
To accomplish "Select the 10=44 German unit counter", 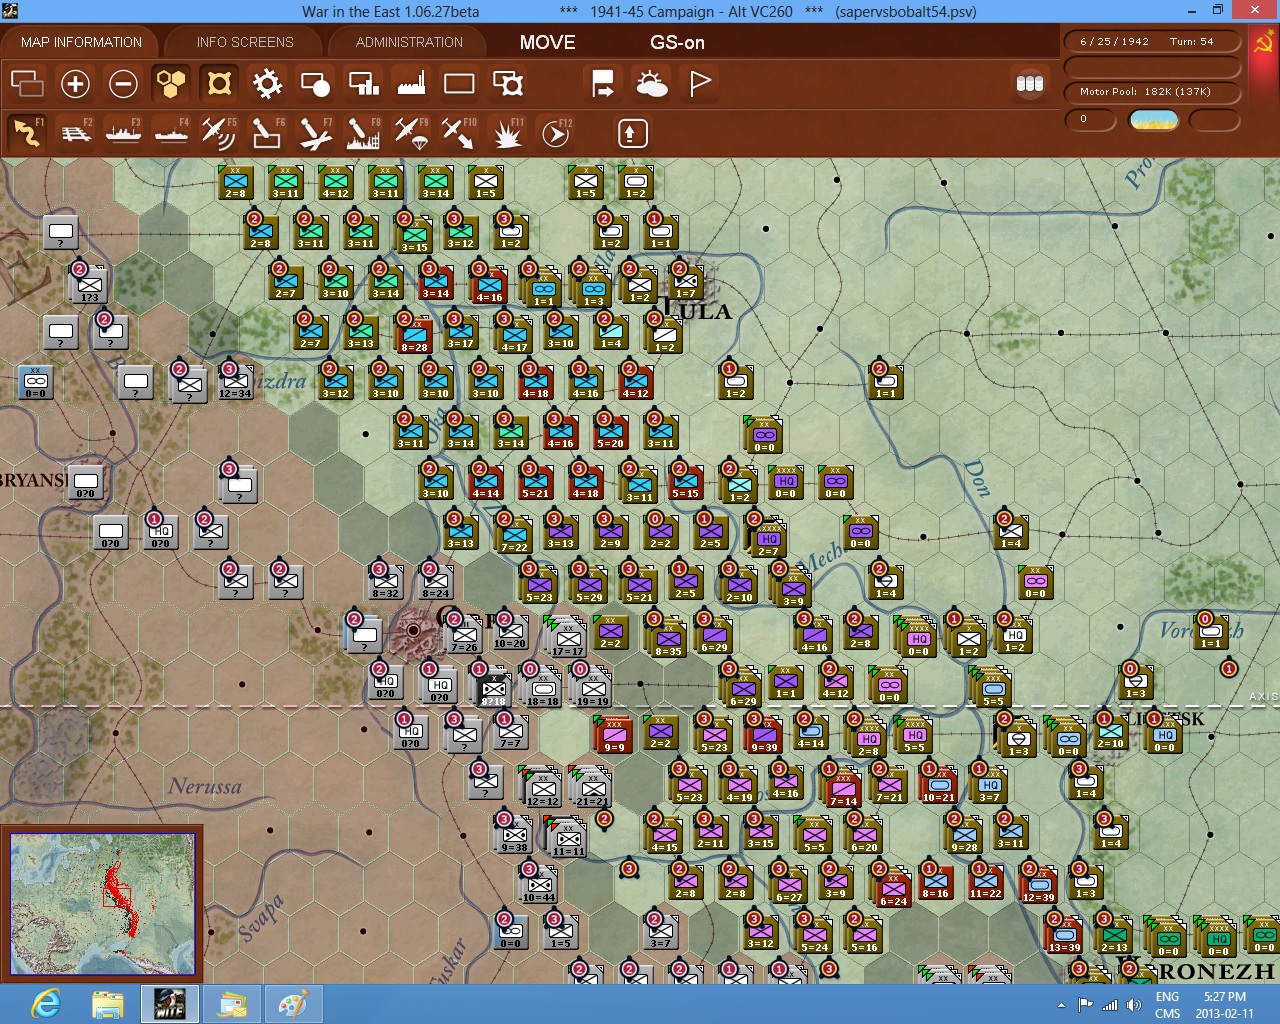I will (540, 884).
